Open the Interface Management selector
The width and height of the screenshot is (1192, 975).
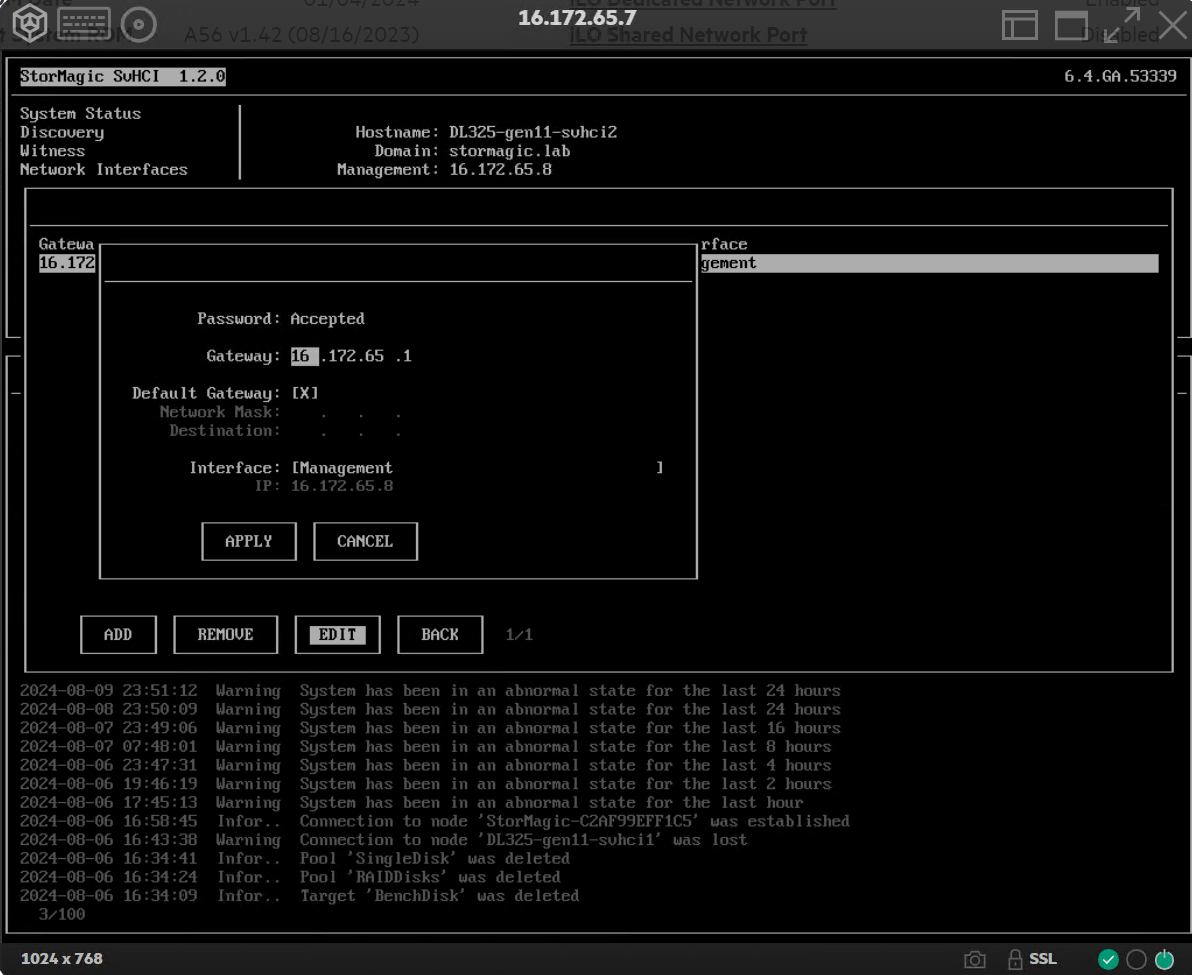click(477, 467)
